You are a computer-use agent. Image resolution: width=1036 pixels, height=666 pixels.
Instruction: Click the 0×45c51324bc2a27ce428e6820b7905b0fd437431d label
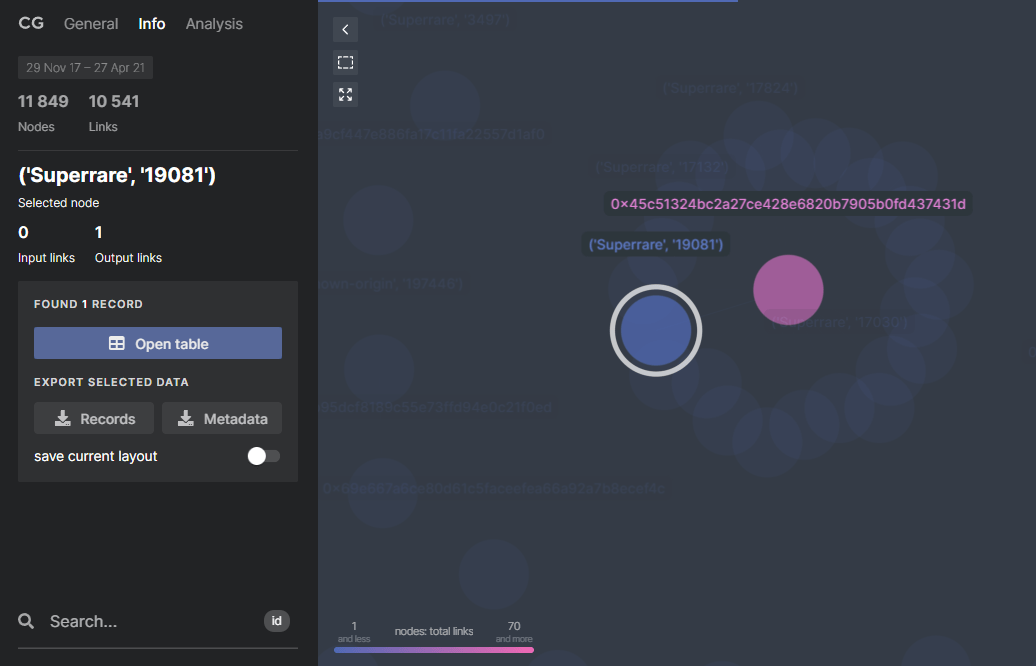tap(788, 204)
